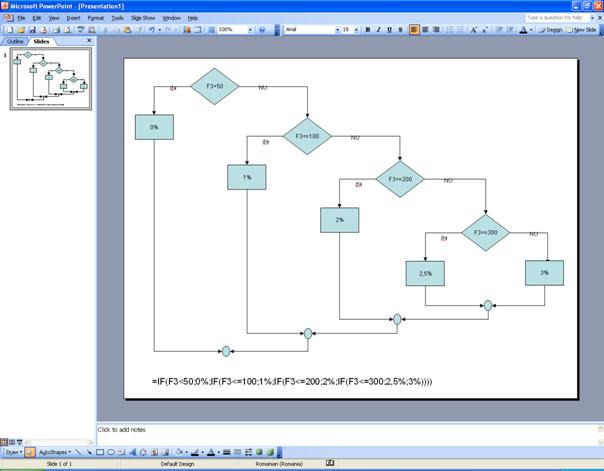Open the Slide Show menu
604x471 pixels.
(142, 18)
